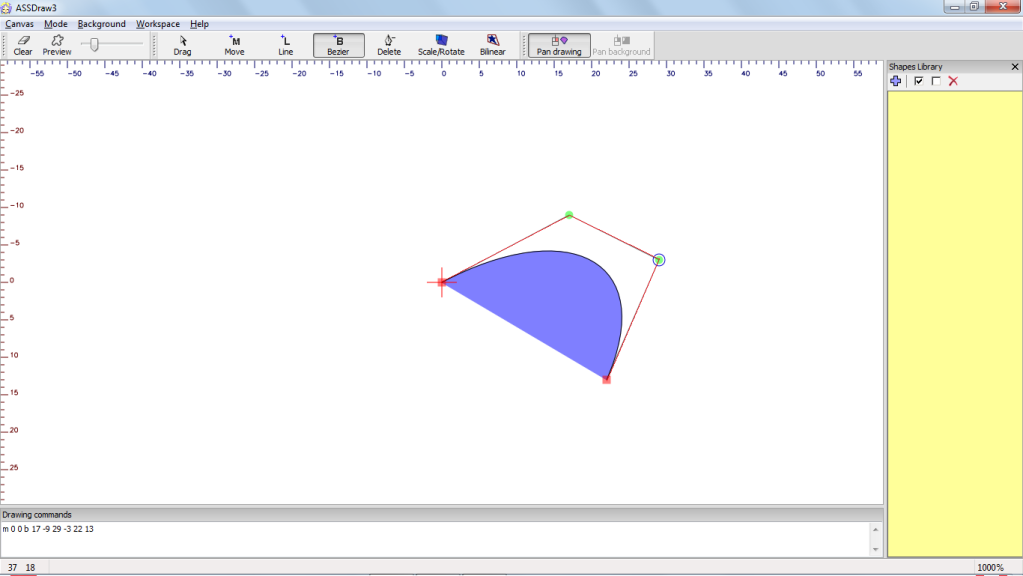The width and height of the screenshot is (1023, 576).
Task: Close the Shapes Library panel
Action: tap(1015, 67)
